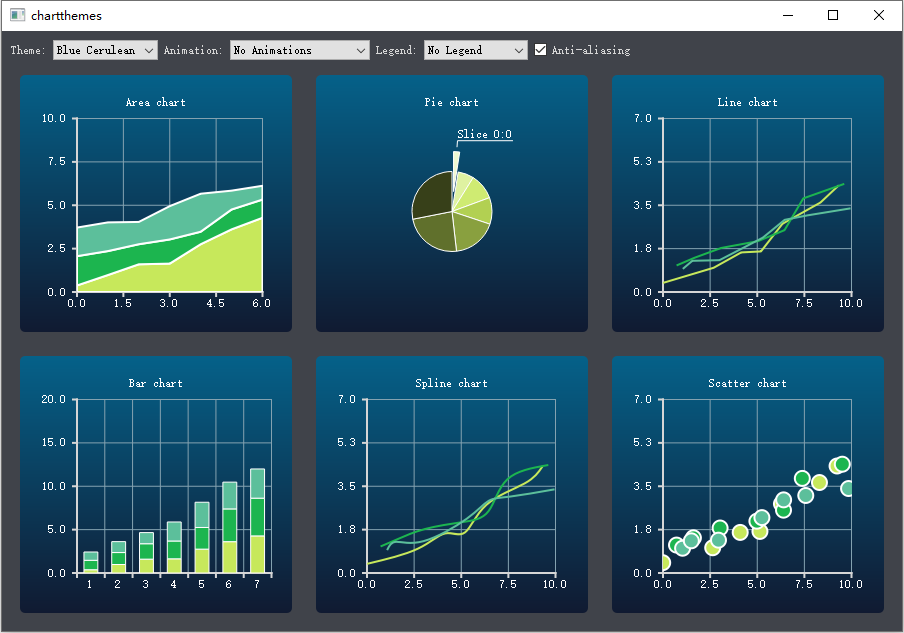Click the Scatter chart title
The height and width of the screenshot is (633, 904).
747,383
